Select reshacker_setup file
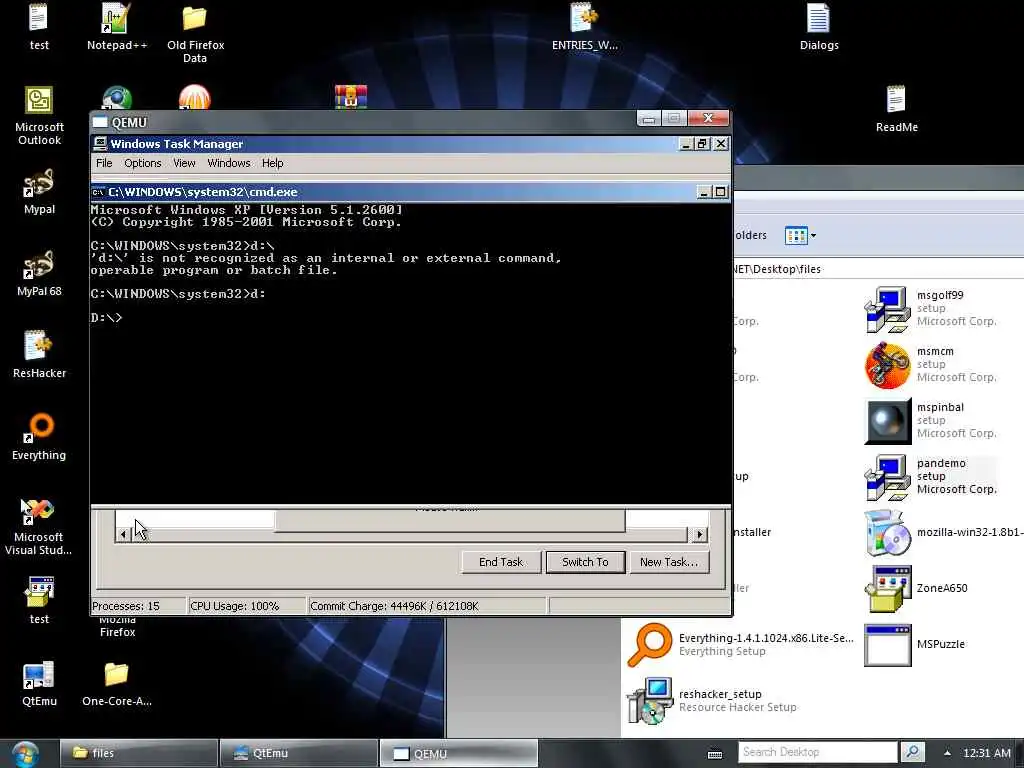The width and height of the screenshot is (1024, 768). 711,701
